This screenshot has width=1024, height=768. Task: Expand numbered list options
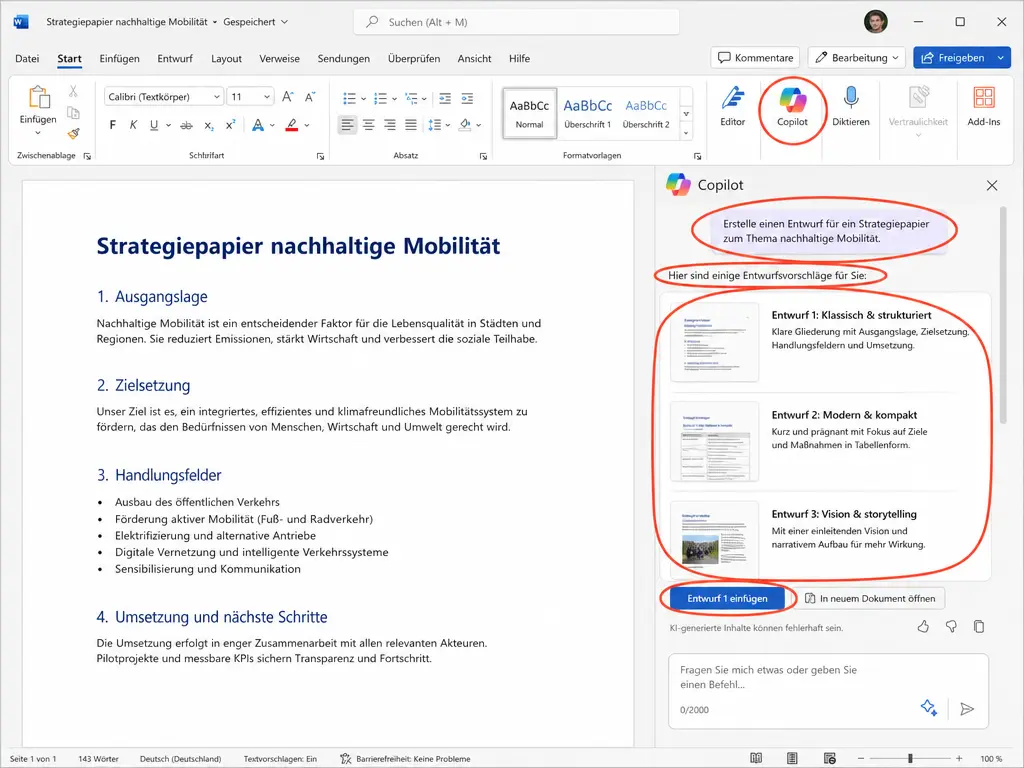394,99
